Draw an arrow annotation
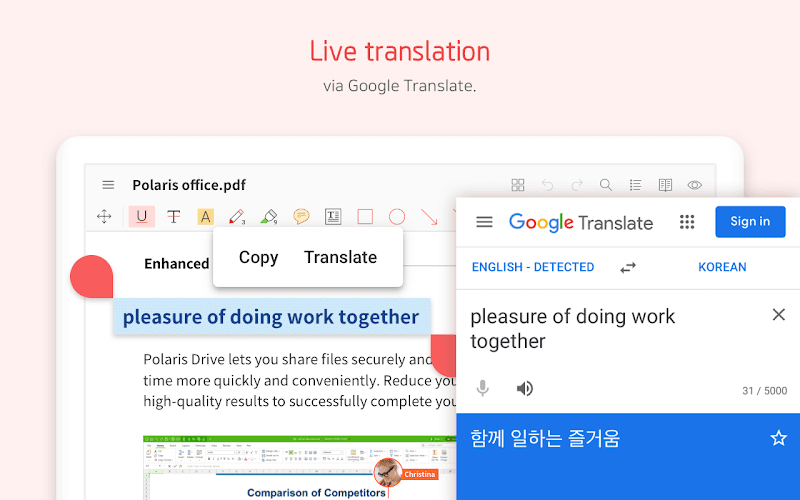The height and width of the screenshot is (500, 800). pos(429,216)
